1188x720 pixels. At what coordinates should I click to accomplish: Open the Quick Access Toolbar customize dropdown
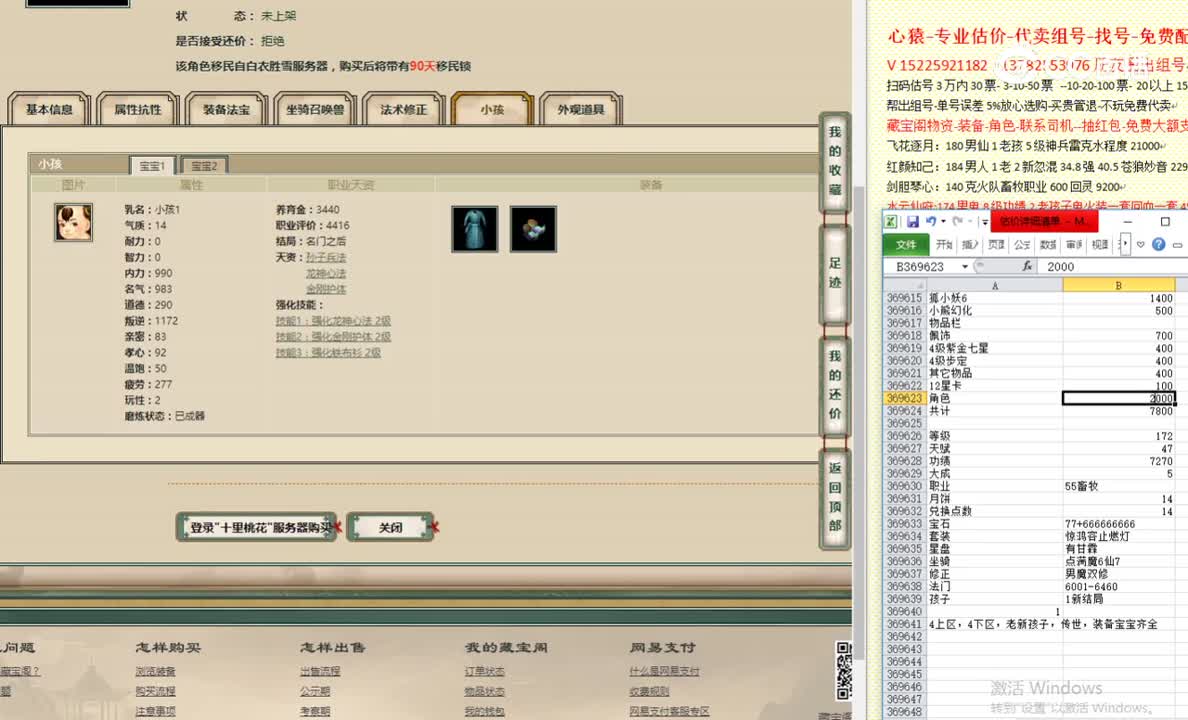click(x=985, y=221)
